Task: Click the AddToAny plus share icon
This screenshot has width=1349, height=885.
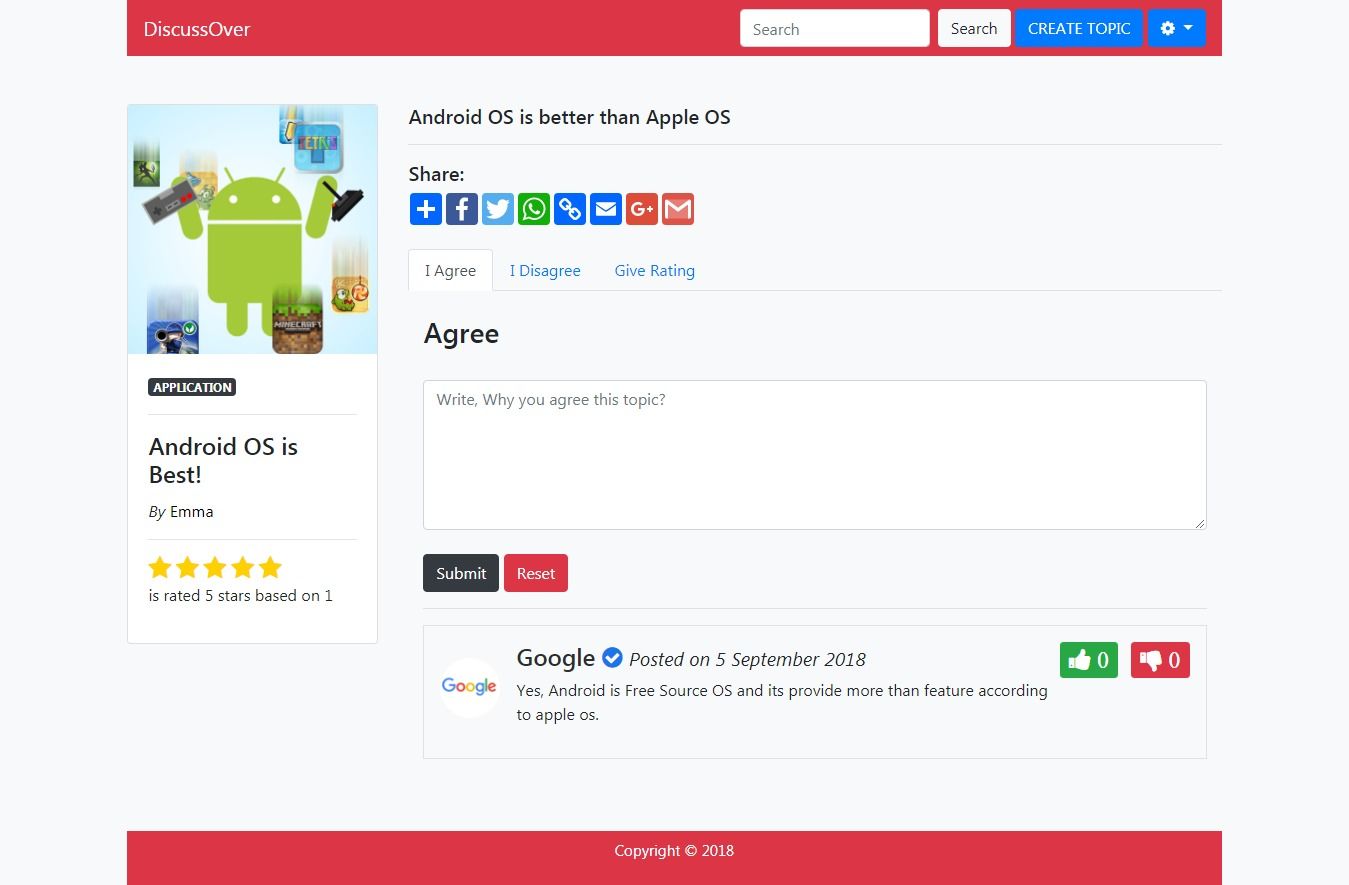Action: coord(426,209)
